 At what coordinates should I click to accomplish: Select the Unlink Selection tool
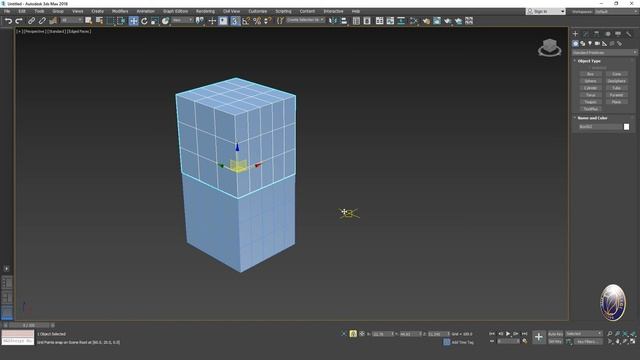42,21
